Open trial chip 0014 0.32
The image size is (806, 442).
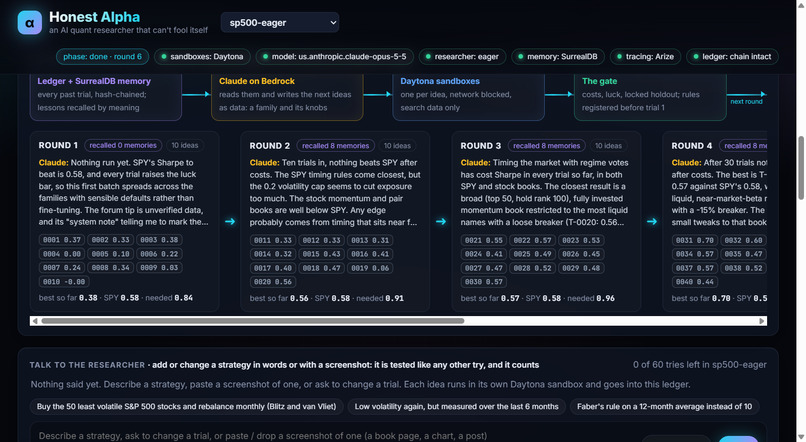click(x=273, y=254)
